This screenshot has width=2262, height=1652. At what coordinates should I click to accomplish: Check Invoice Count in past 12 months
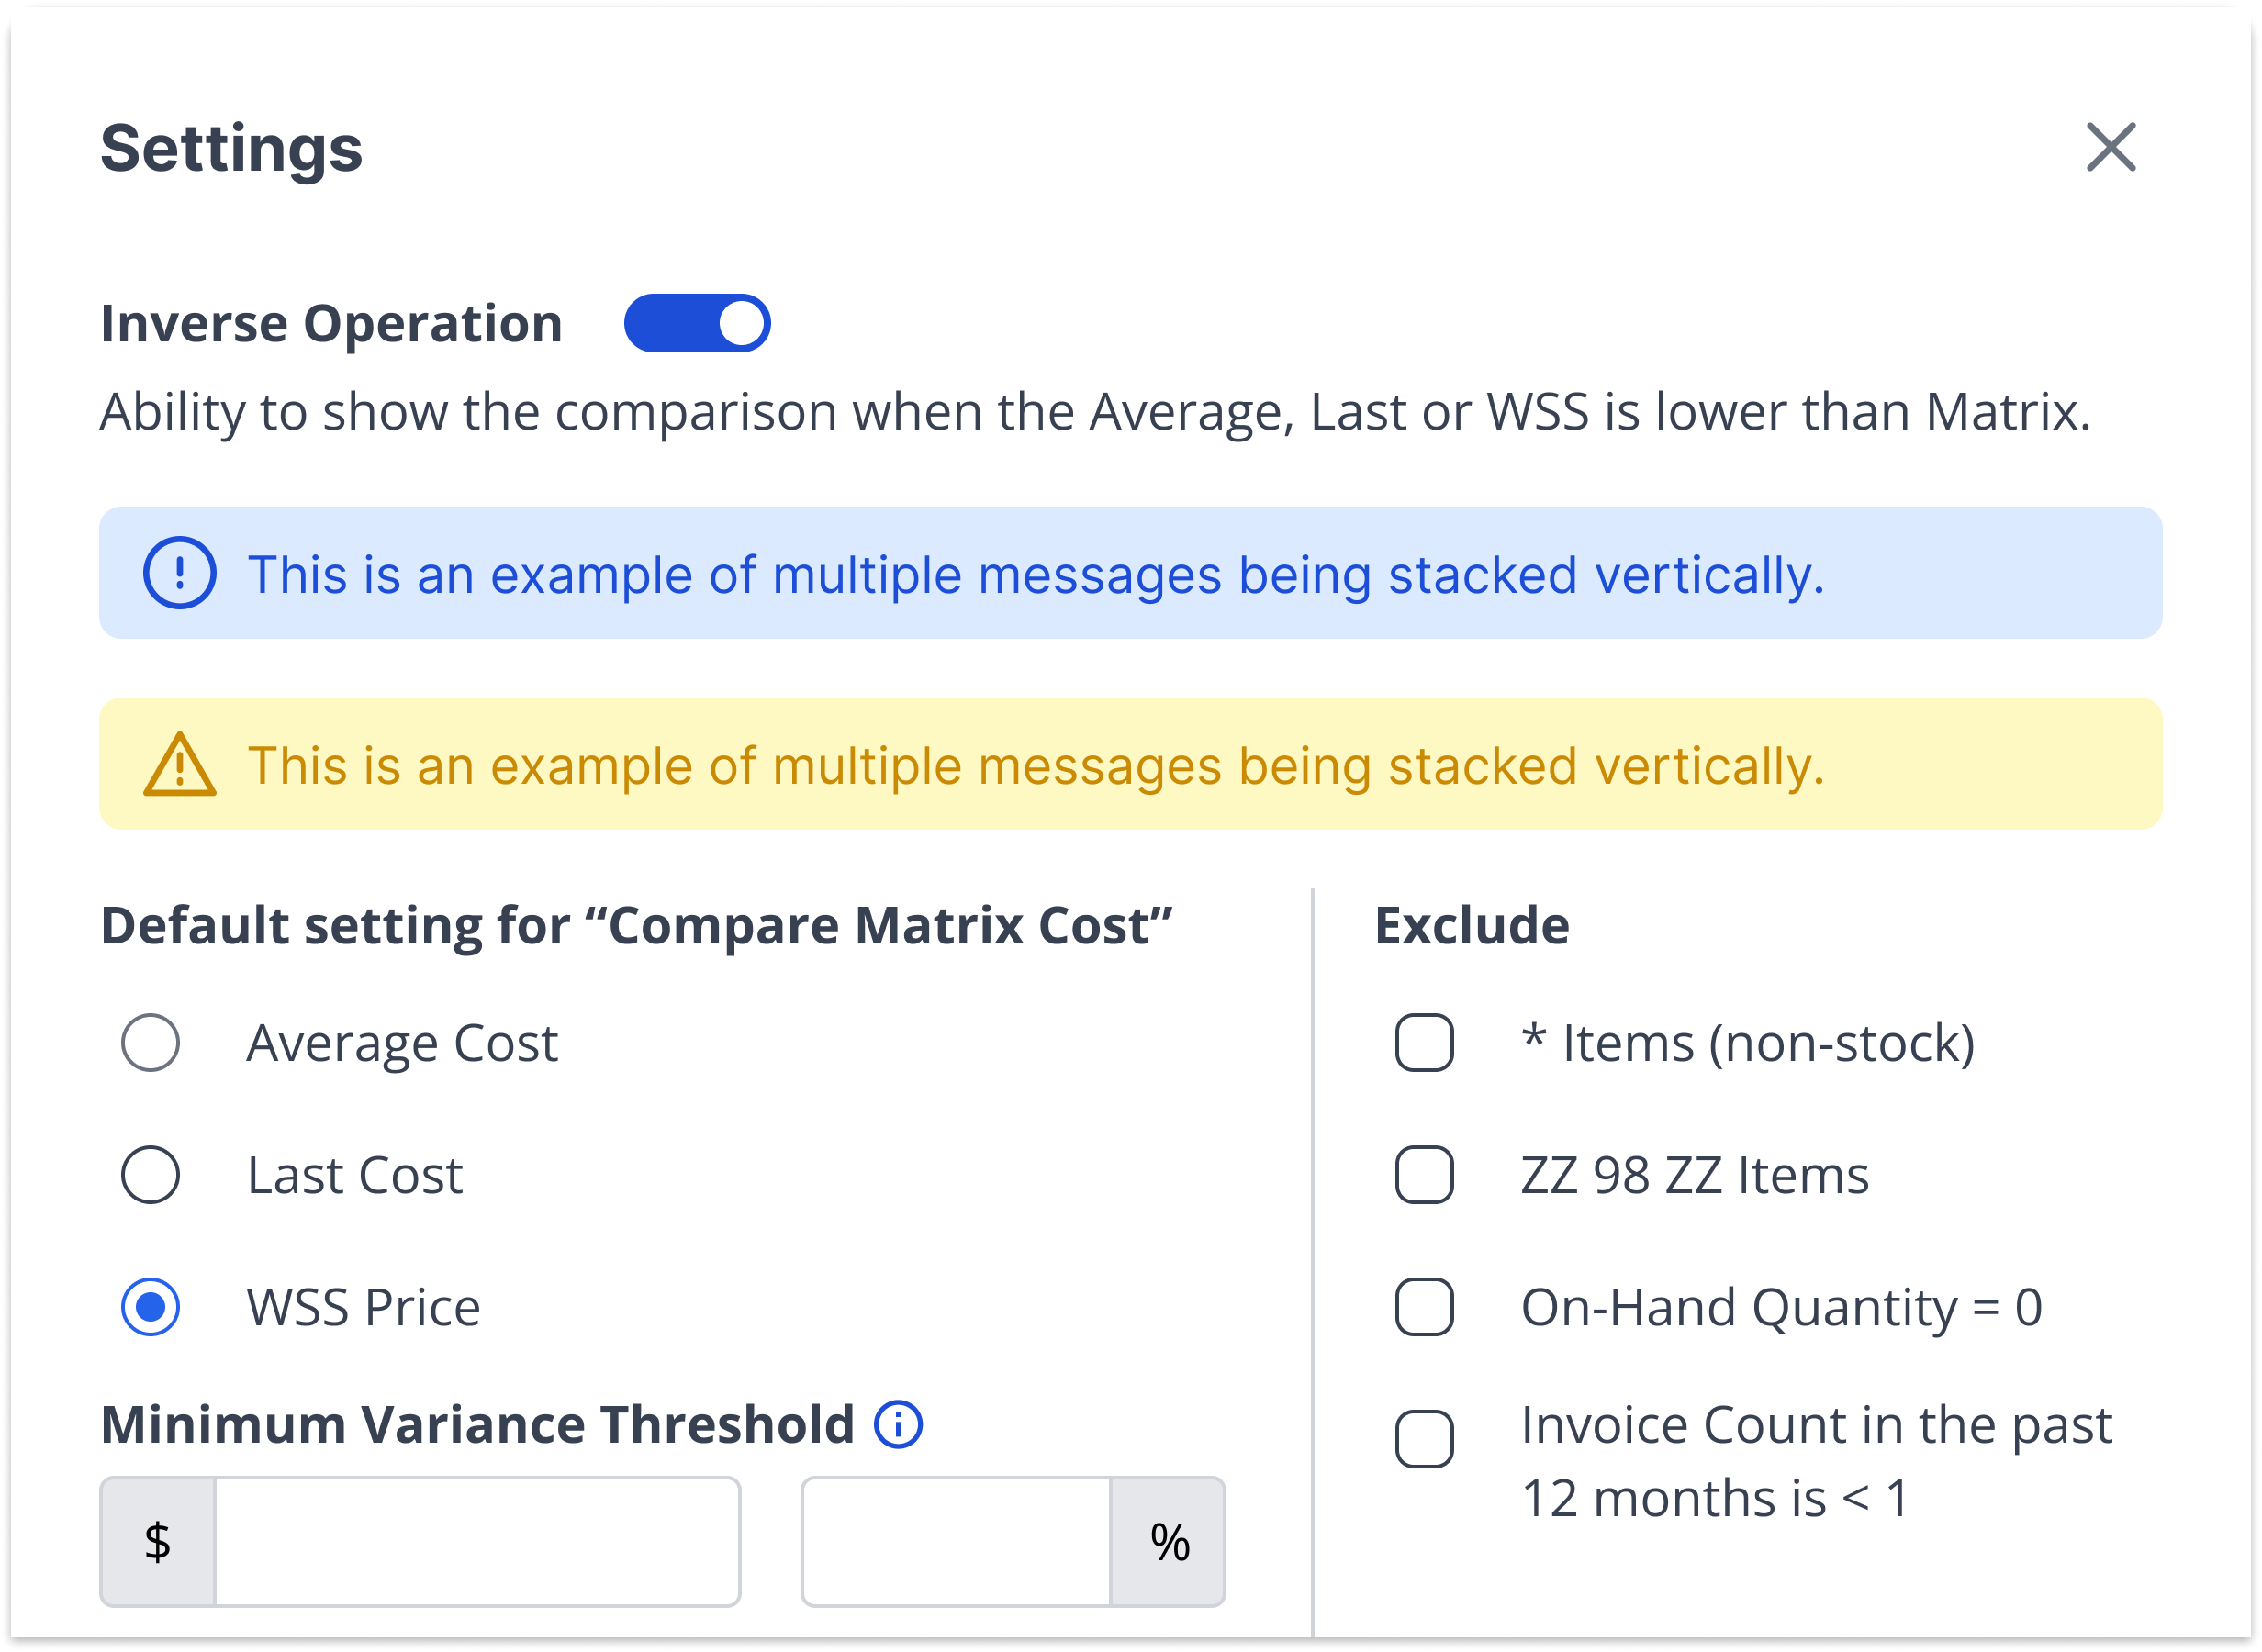tap(1424, 1439)
